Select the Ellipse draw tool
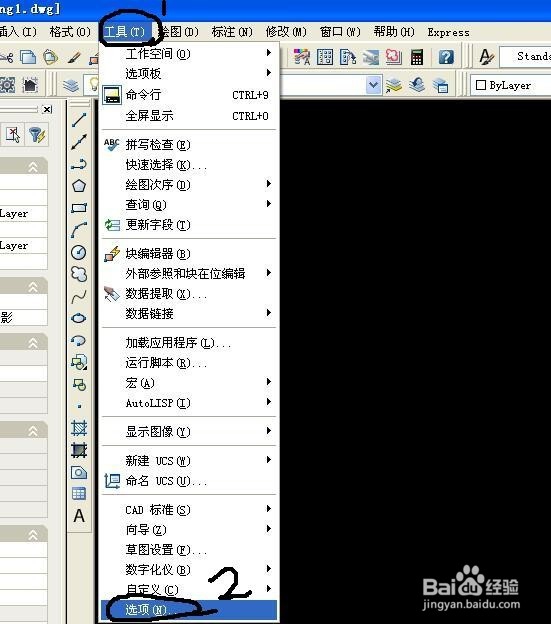This screenshot has width=551, height=624. 79,318
